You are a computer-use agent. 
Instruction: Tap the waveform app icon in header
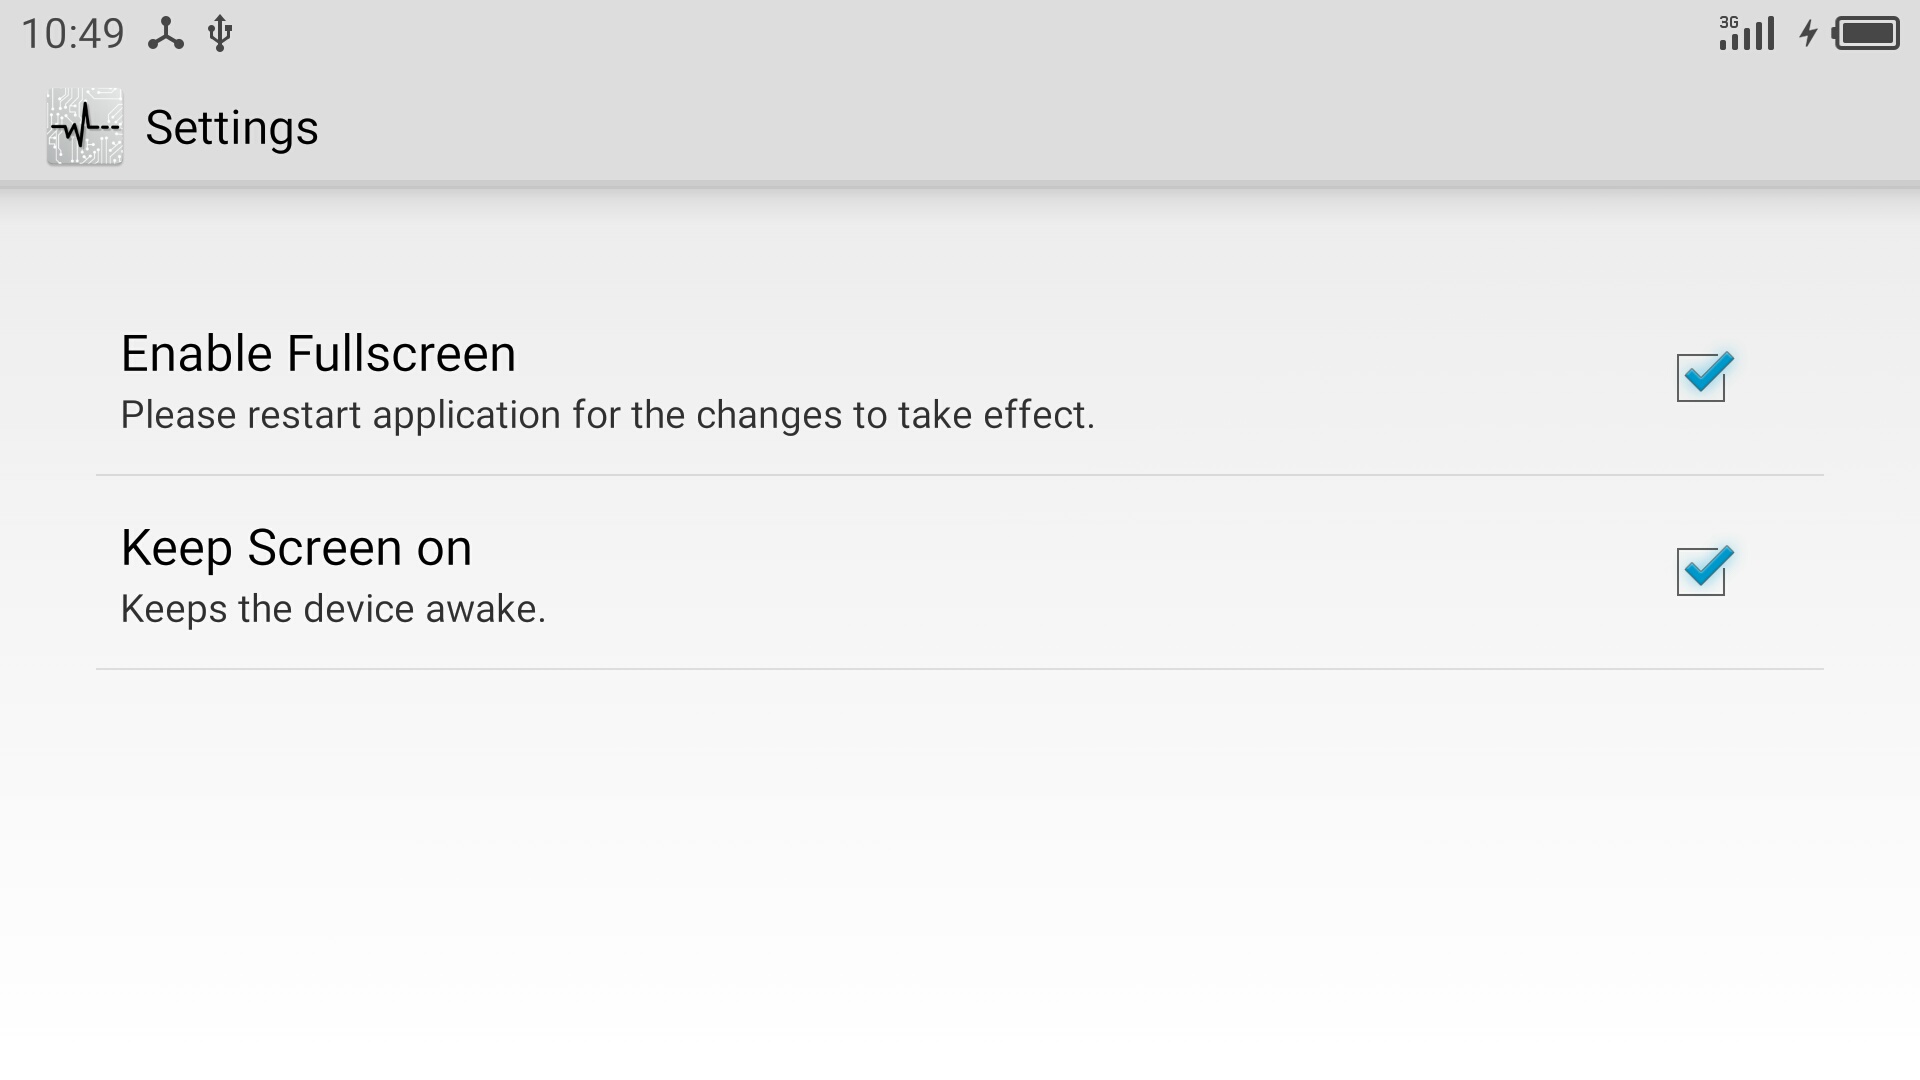coord(85,127)
